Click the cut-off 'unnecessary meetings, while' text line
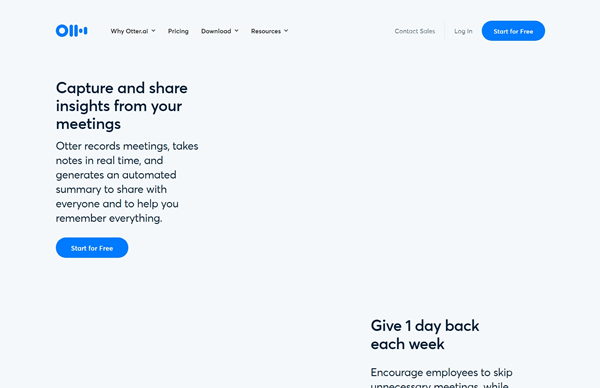The width and height of the screenshot is (600, 388). pyautogui.click(x=440, y=385)
